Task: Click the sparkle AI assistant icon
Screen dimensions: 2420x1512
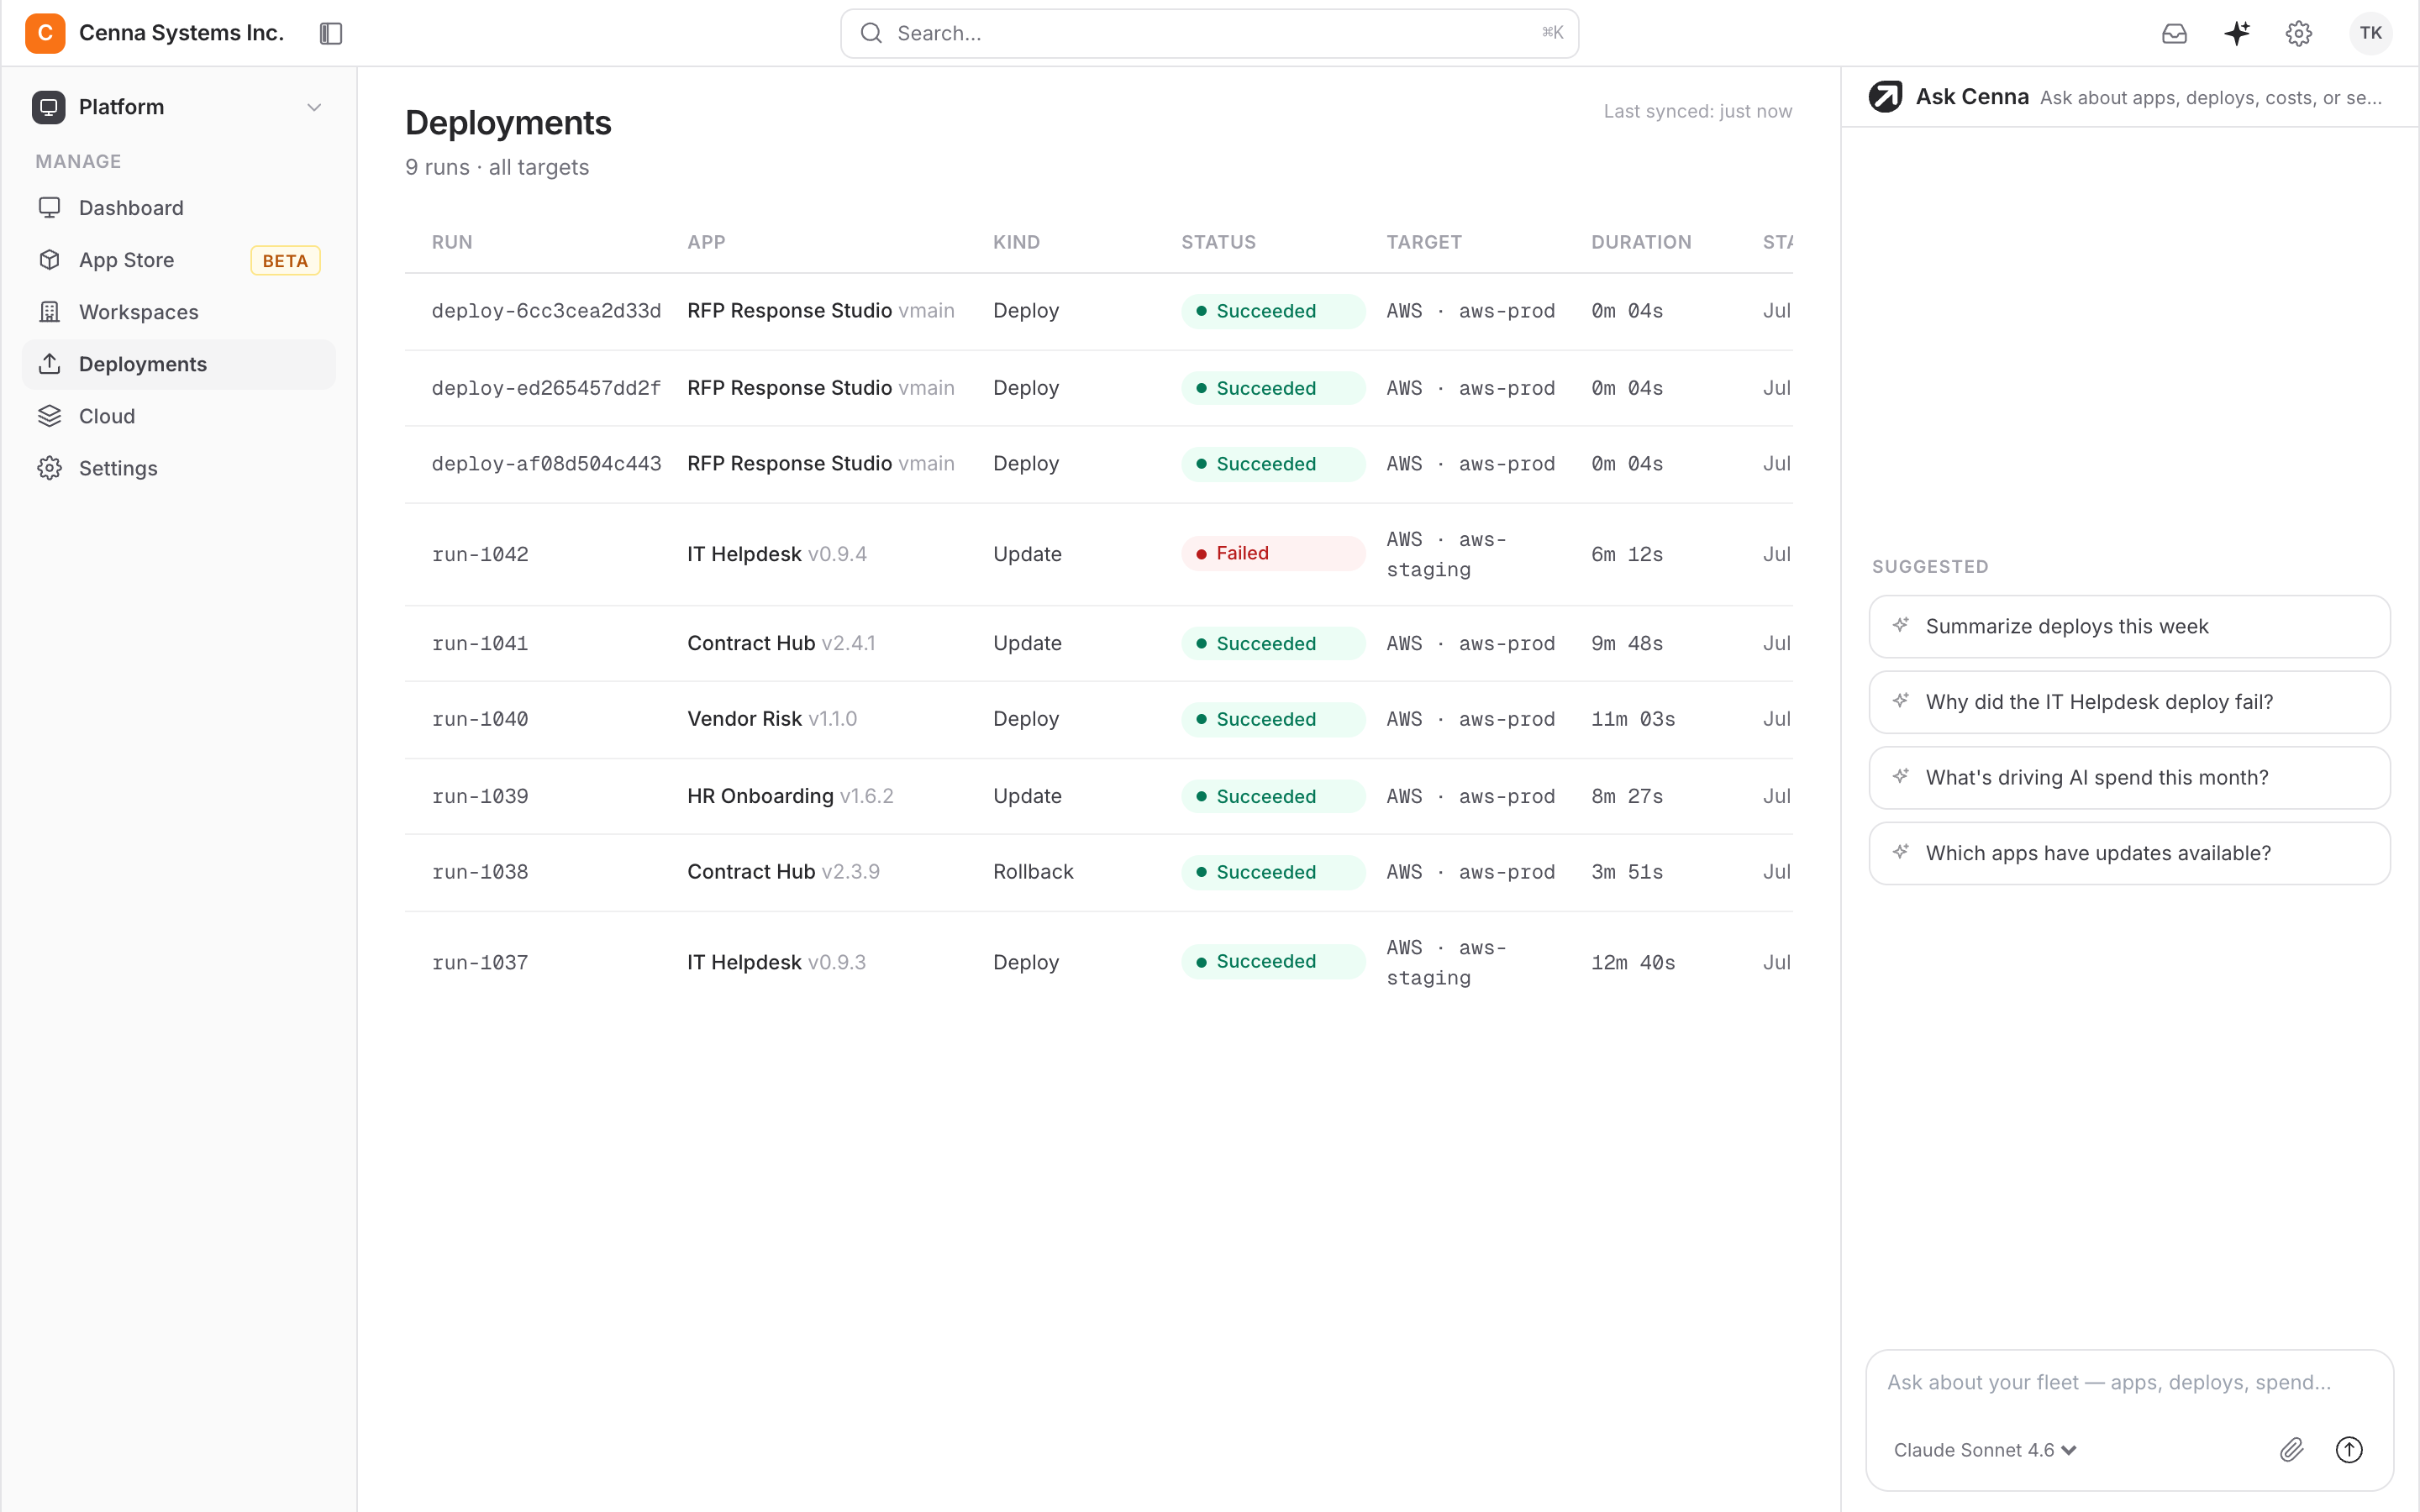Action: point(2237,33)
